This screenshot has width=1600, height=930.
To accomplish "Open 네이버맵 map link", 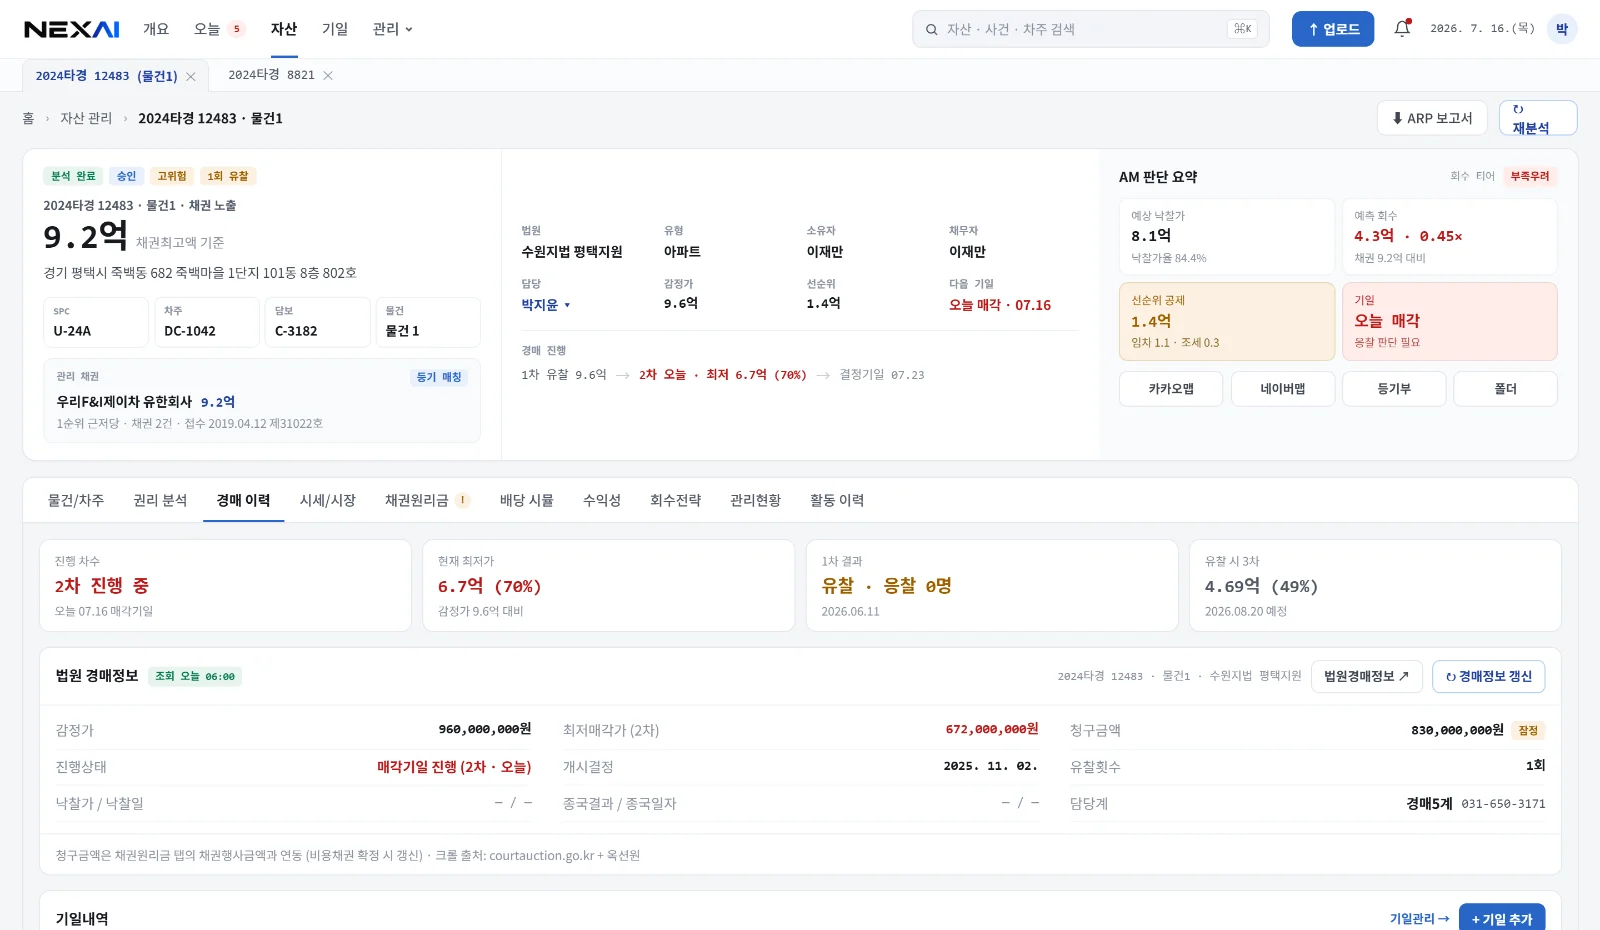I will (x=1283, y=389).
